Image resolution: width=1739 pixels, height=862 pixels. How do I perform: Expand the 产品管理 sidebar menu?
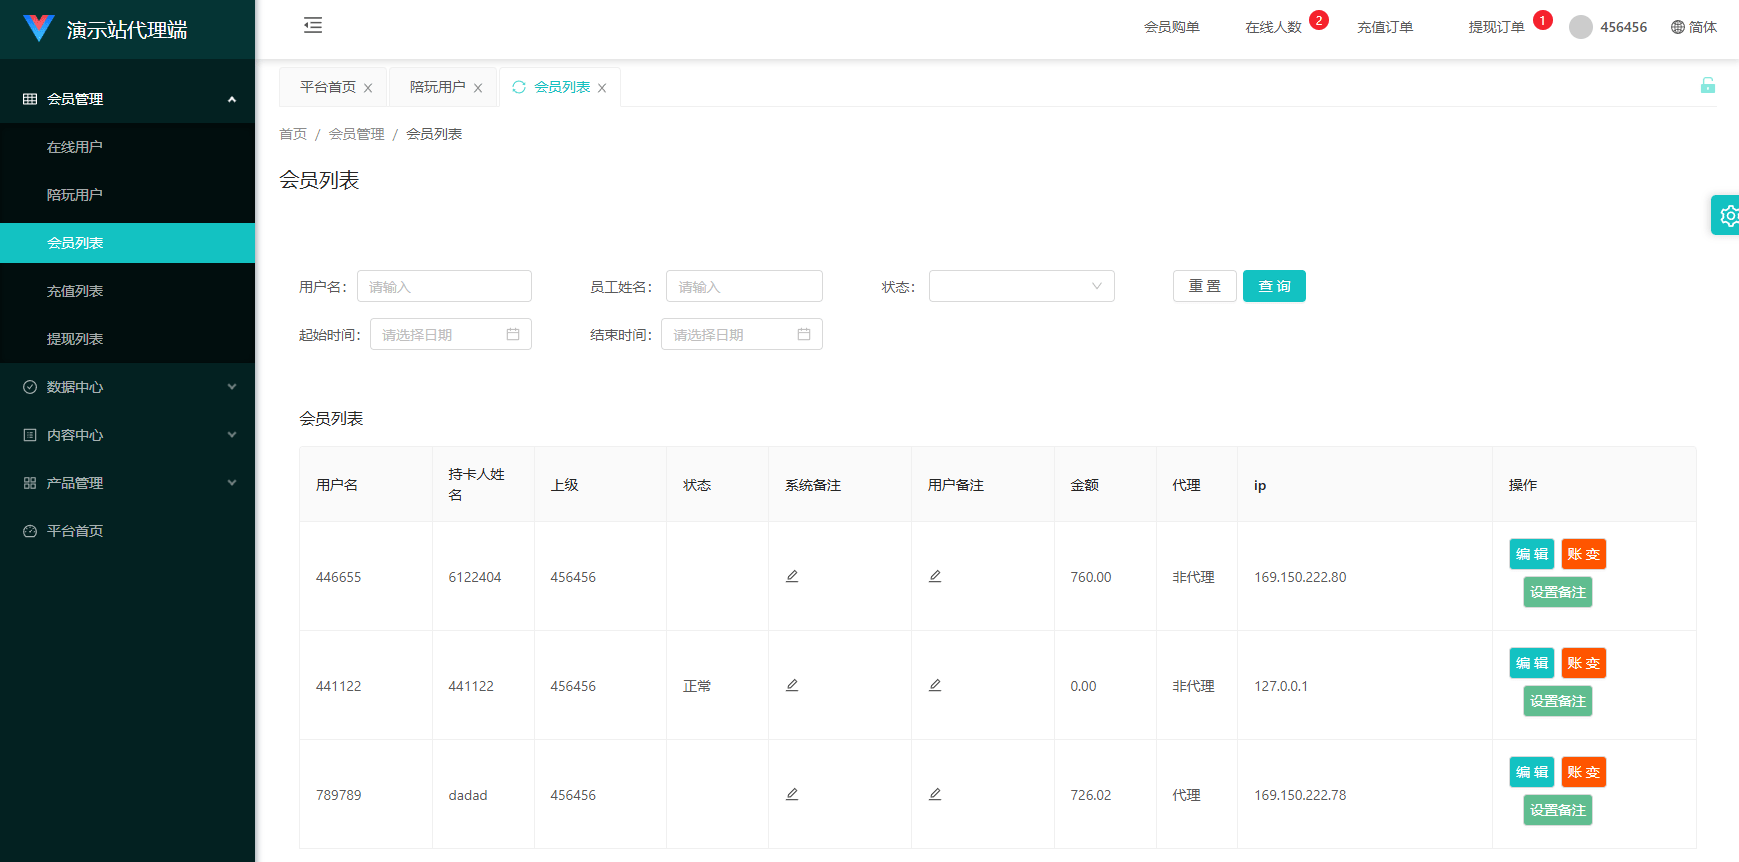[x=127, y=483]
